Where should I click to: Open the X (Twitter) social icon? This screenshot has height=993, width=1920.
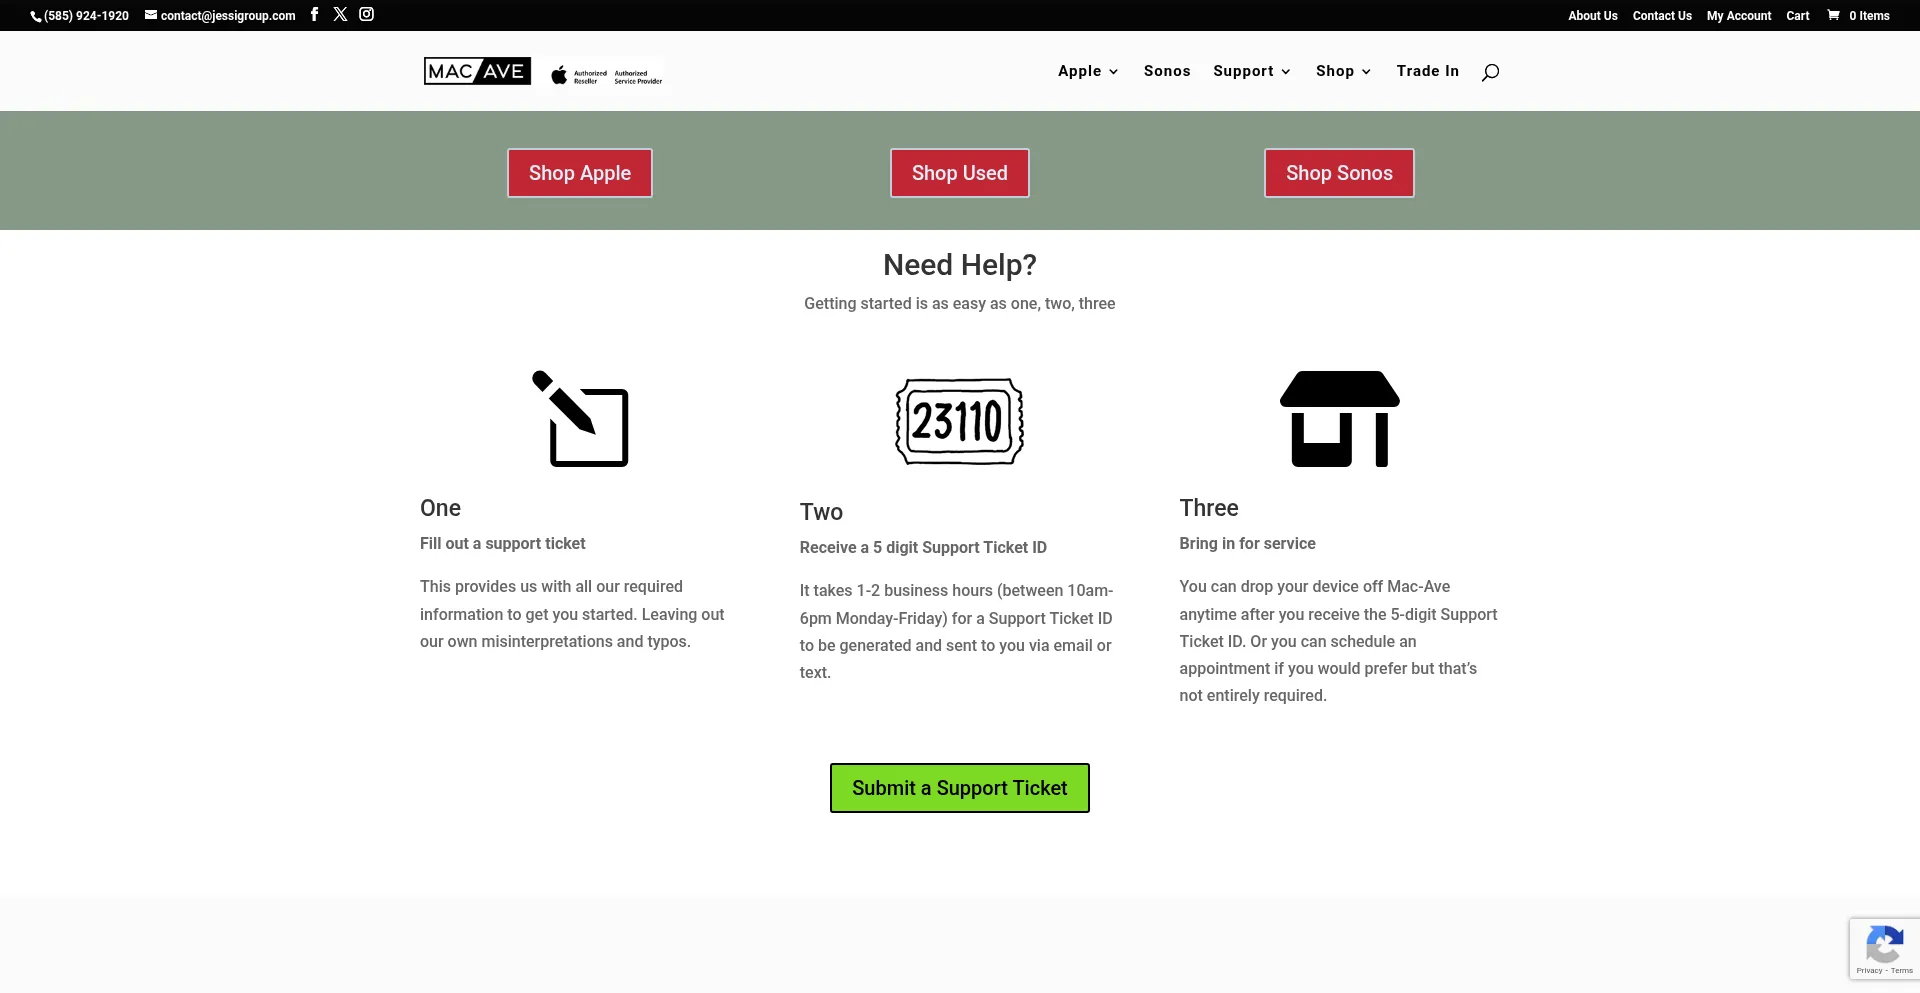tap(340, 14)
